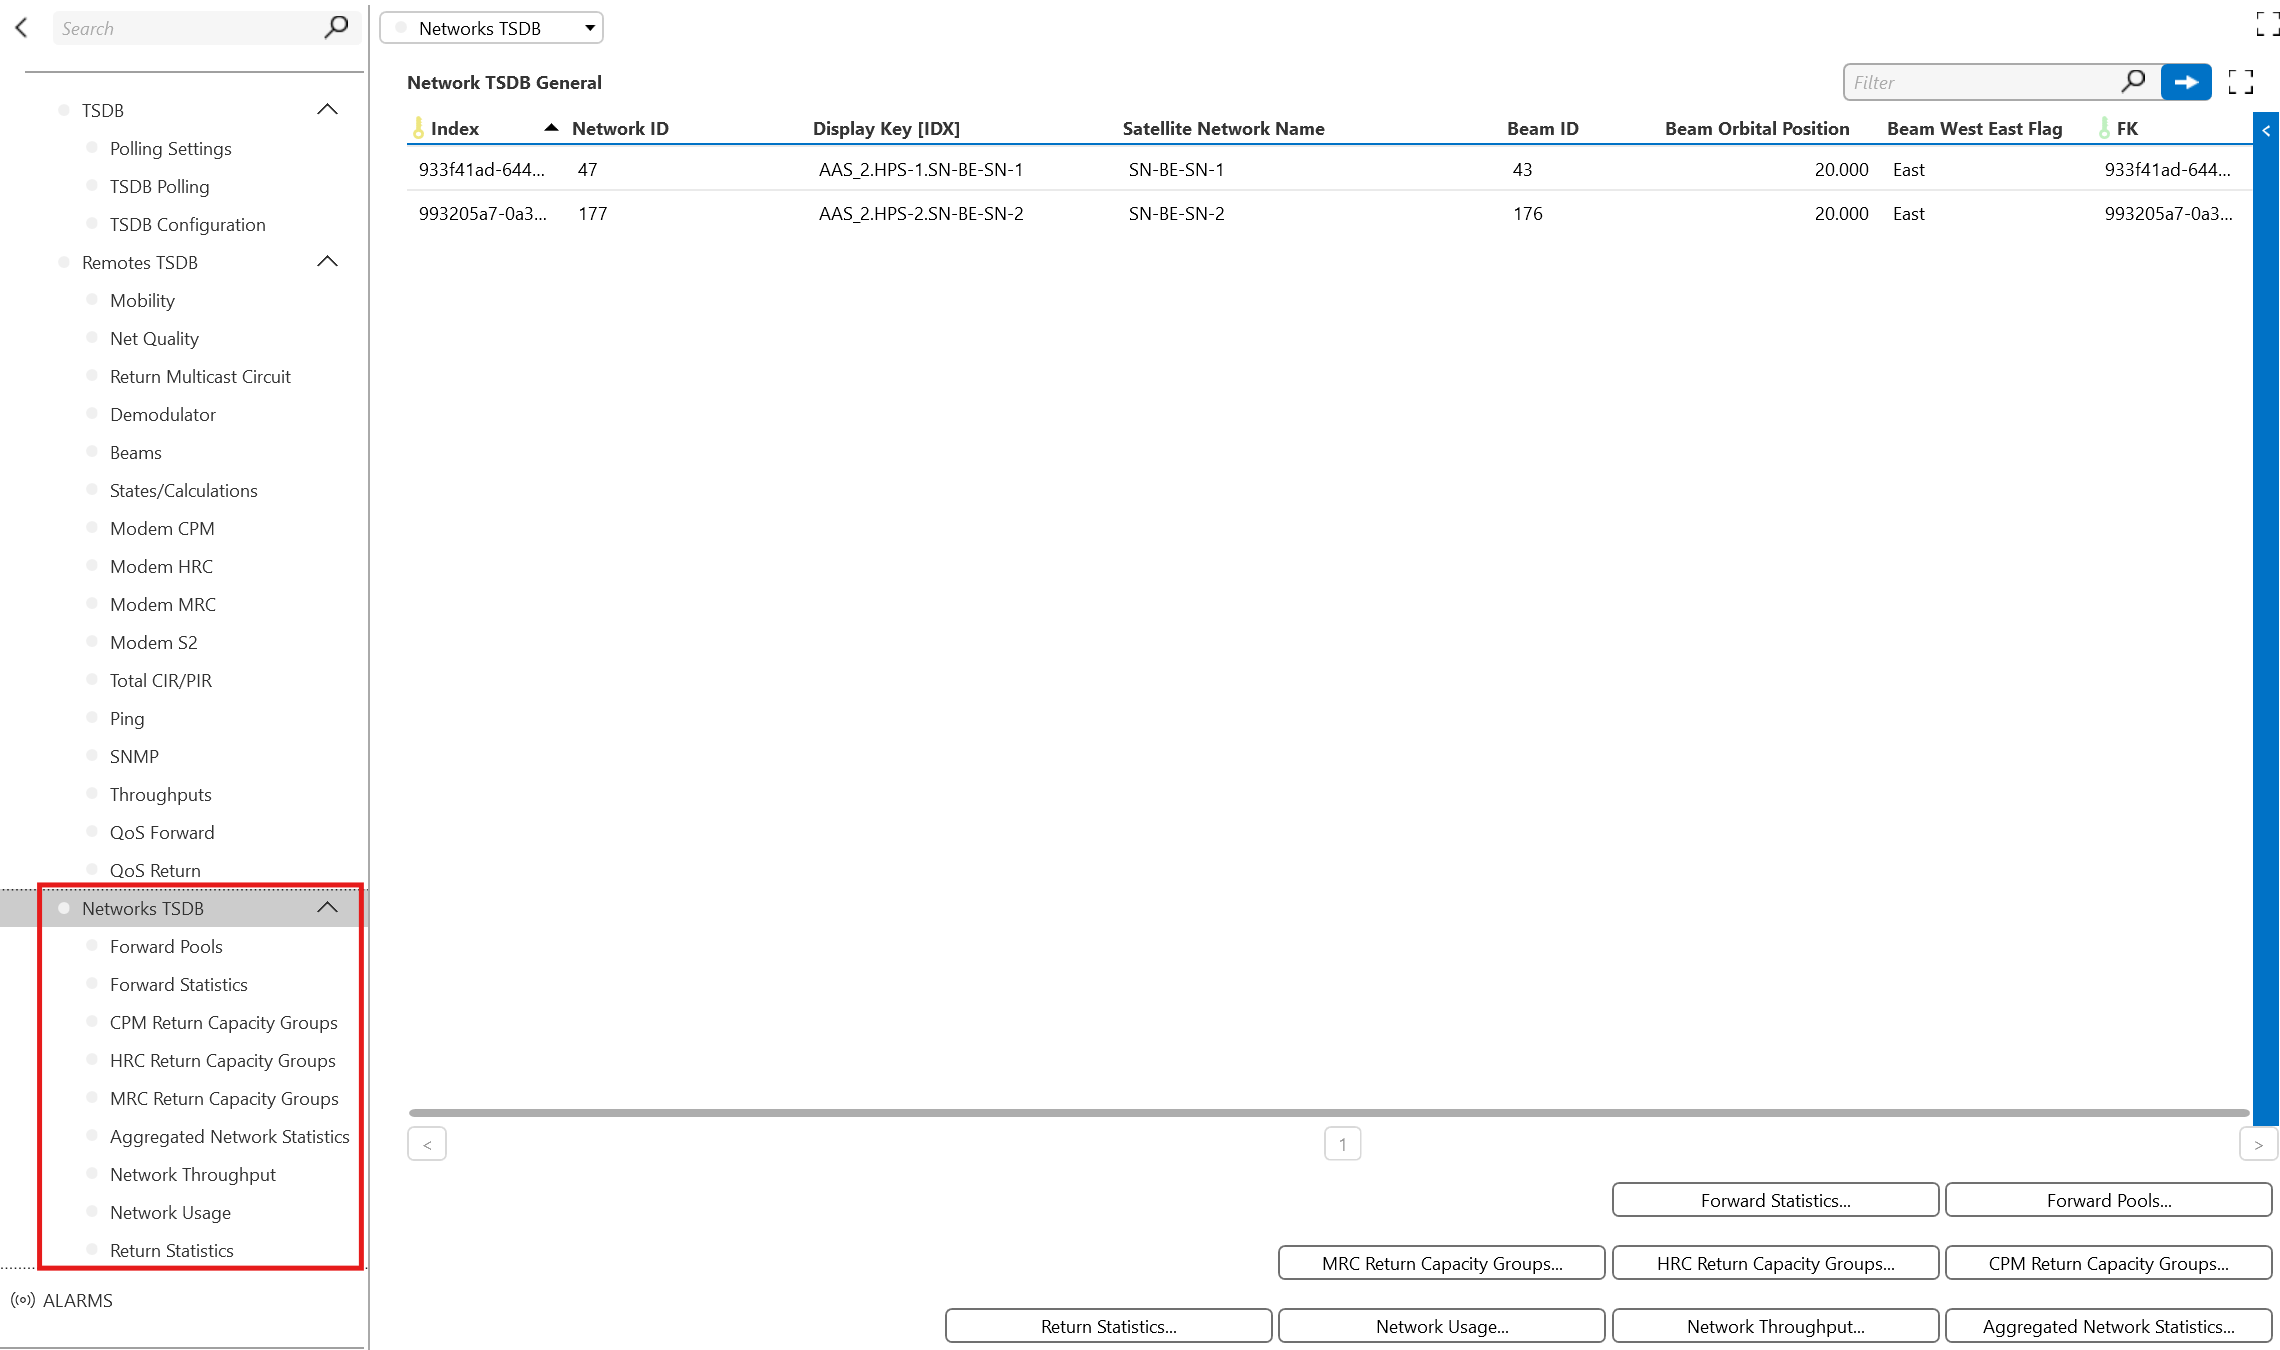Select Beams in the sidebar
The width and height of the screenshot is (2280, 1350).
point(136,452)
